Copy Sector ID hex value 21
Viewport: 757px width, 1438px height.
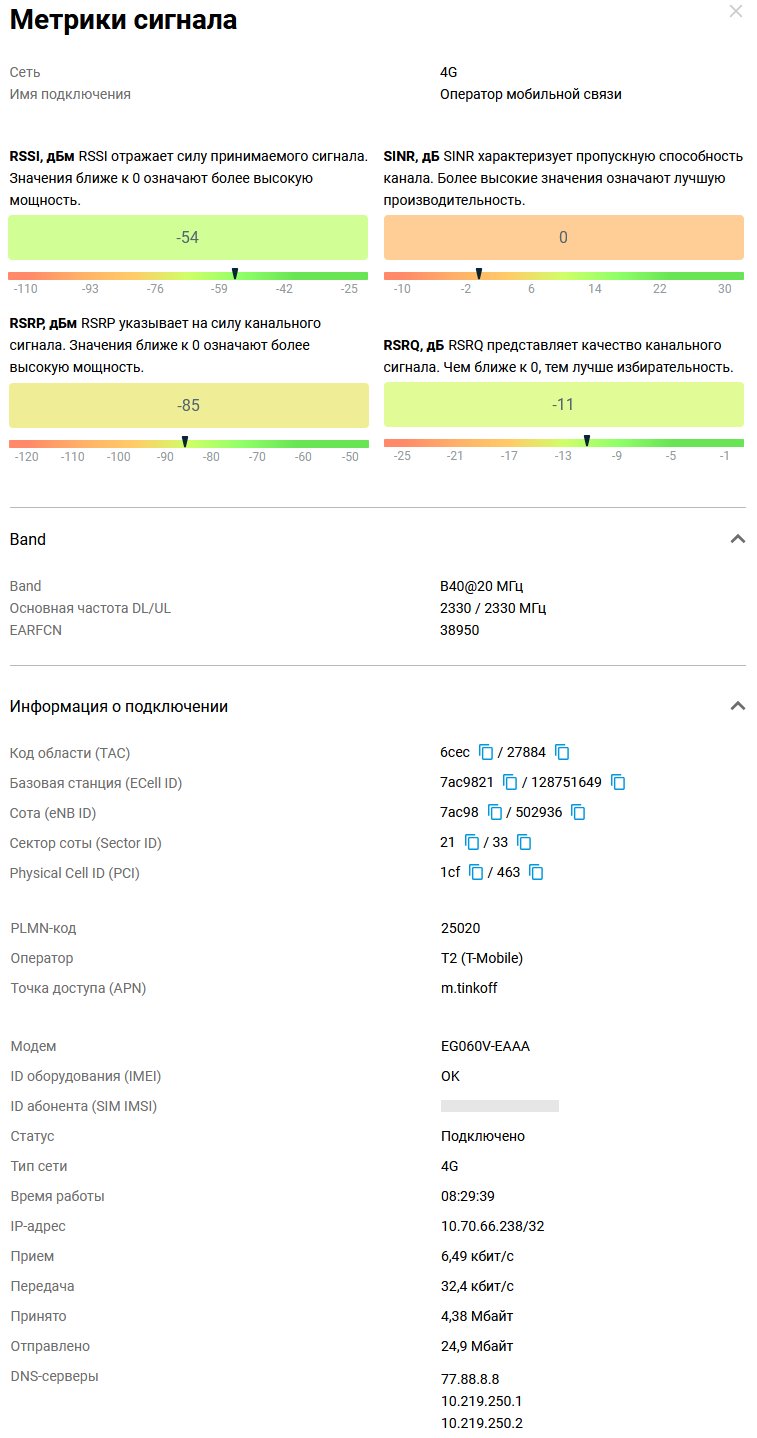click(472, 842)
